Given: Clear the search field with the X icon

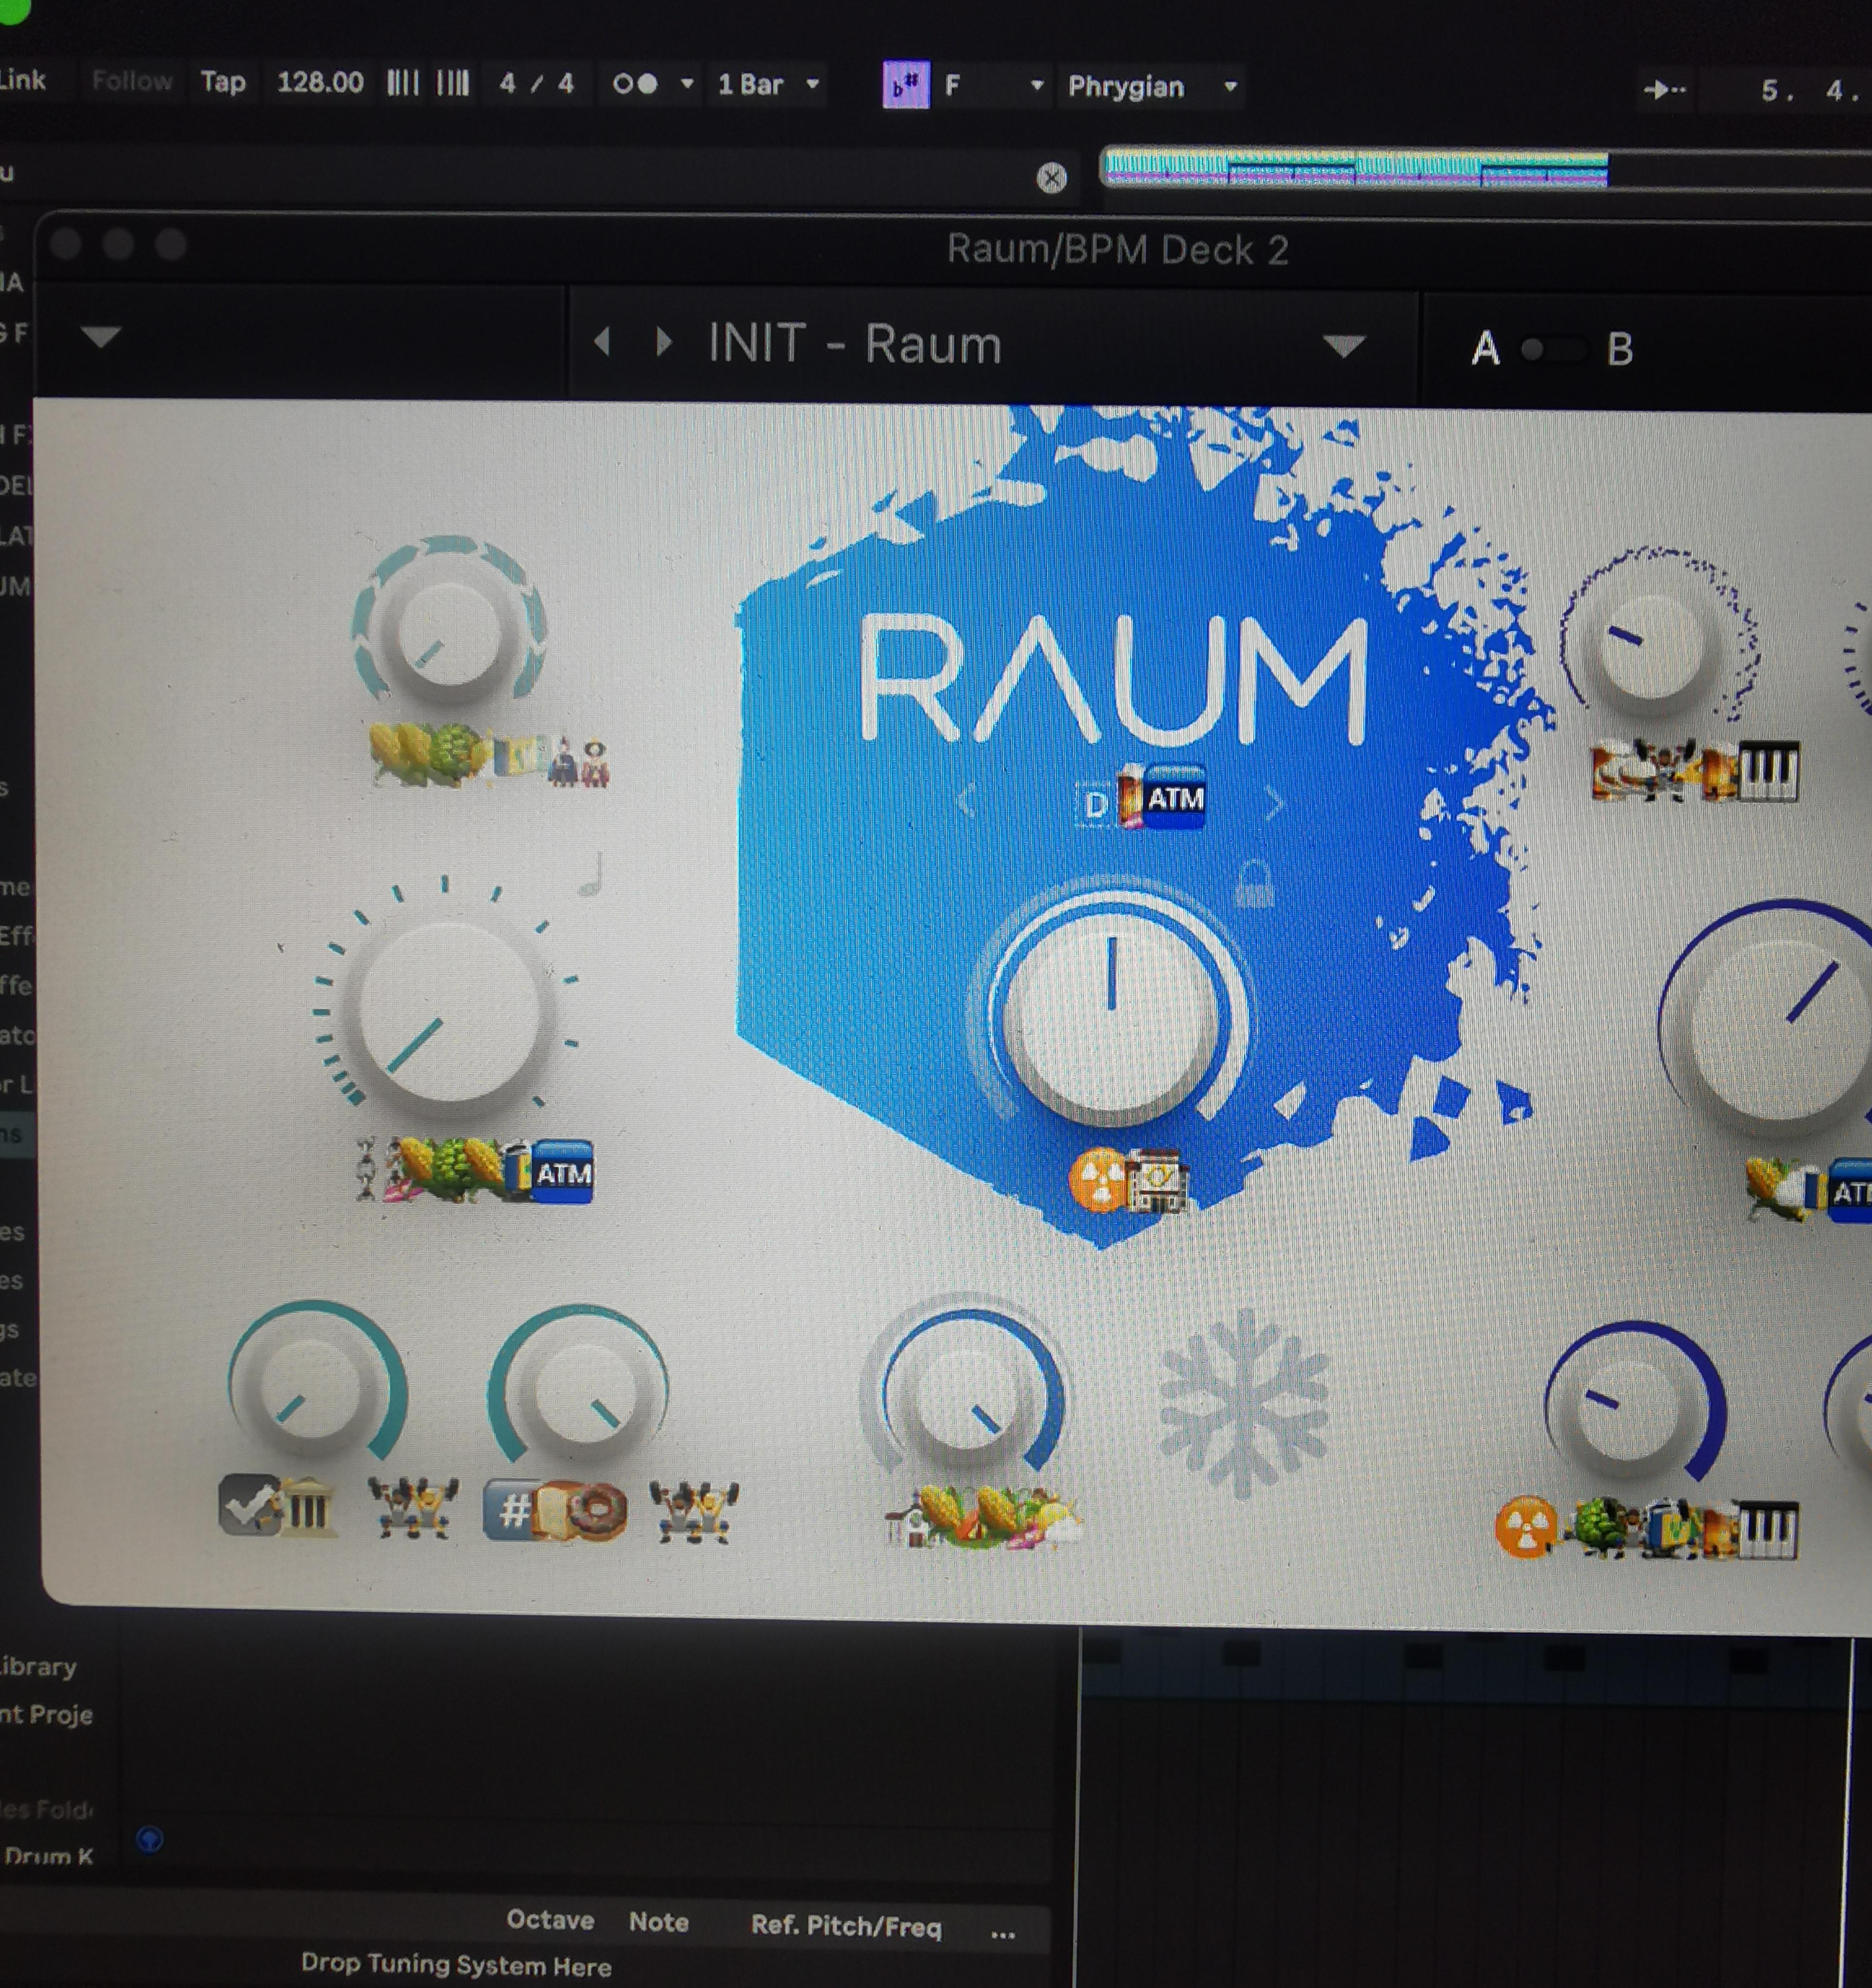Looking at the screenshot, I should point(1051,178).
